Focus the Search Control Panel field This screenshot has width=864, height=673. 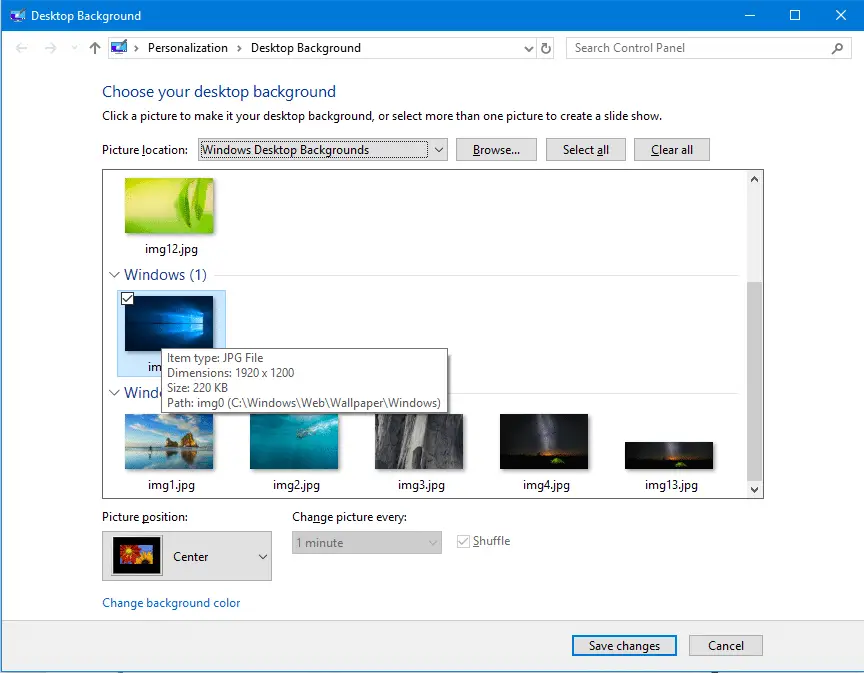(708, 48)
